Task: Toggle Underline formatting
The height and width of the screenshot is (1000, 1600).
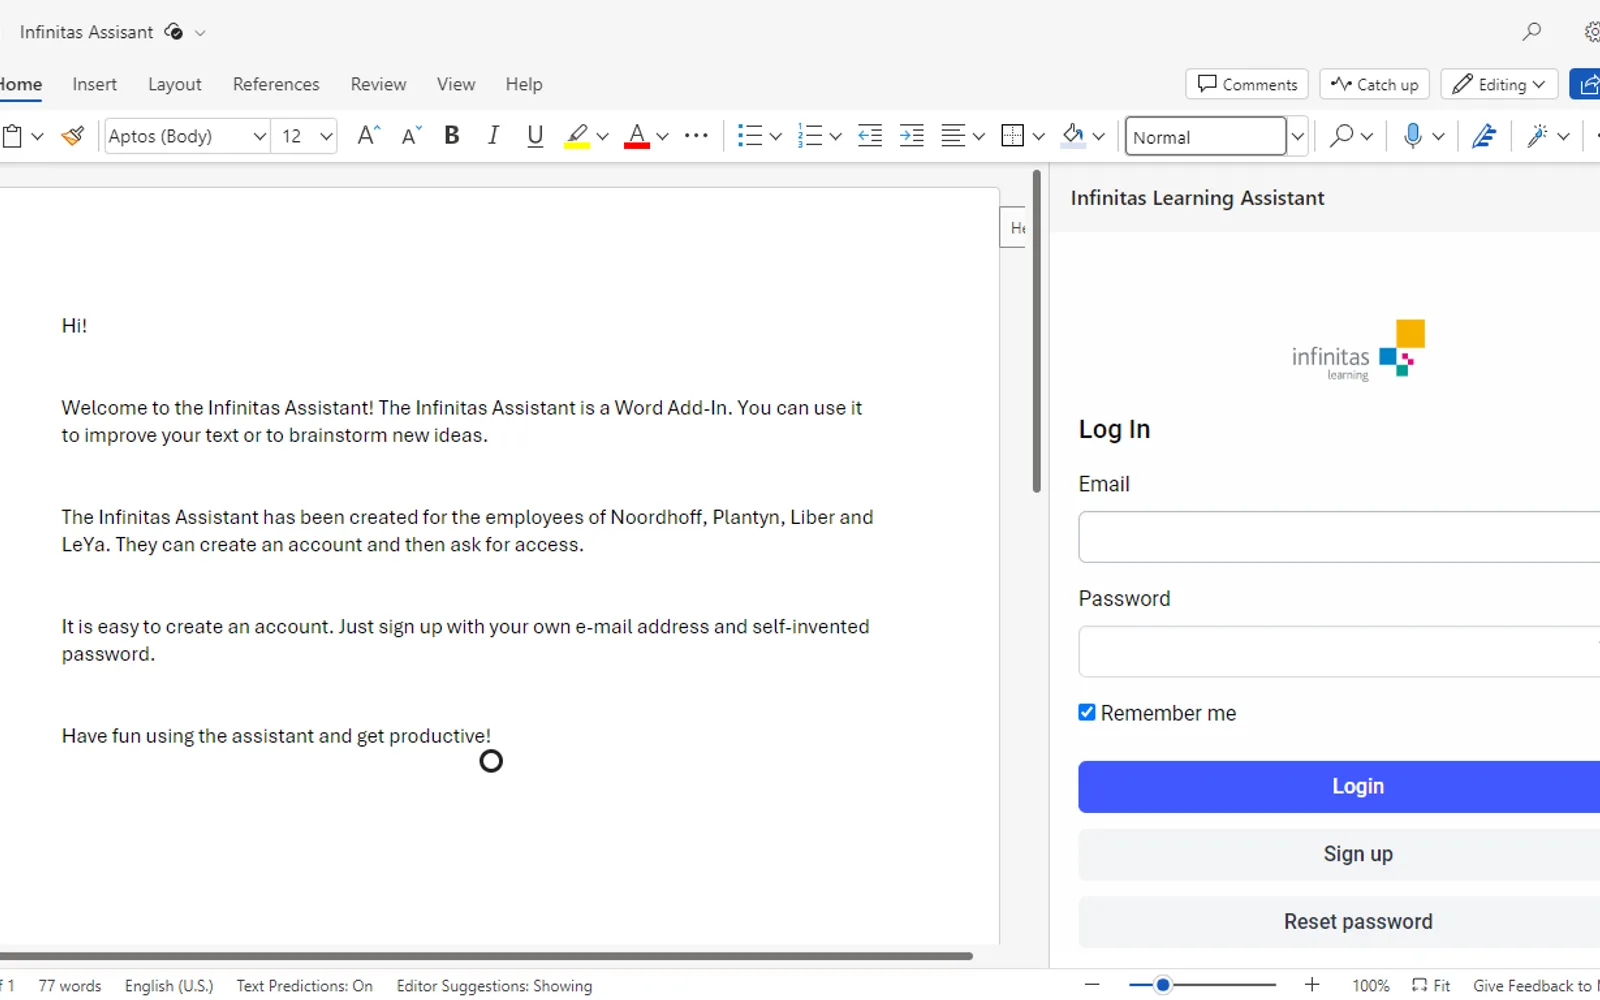Action: pyautogui.click(x=535, y=136)
